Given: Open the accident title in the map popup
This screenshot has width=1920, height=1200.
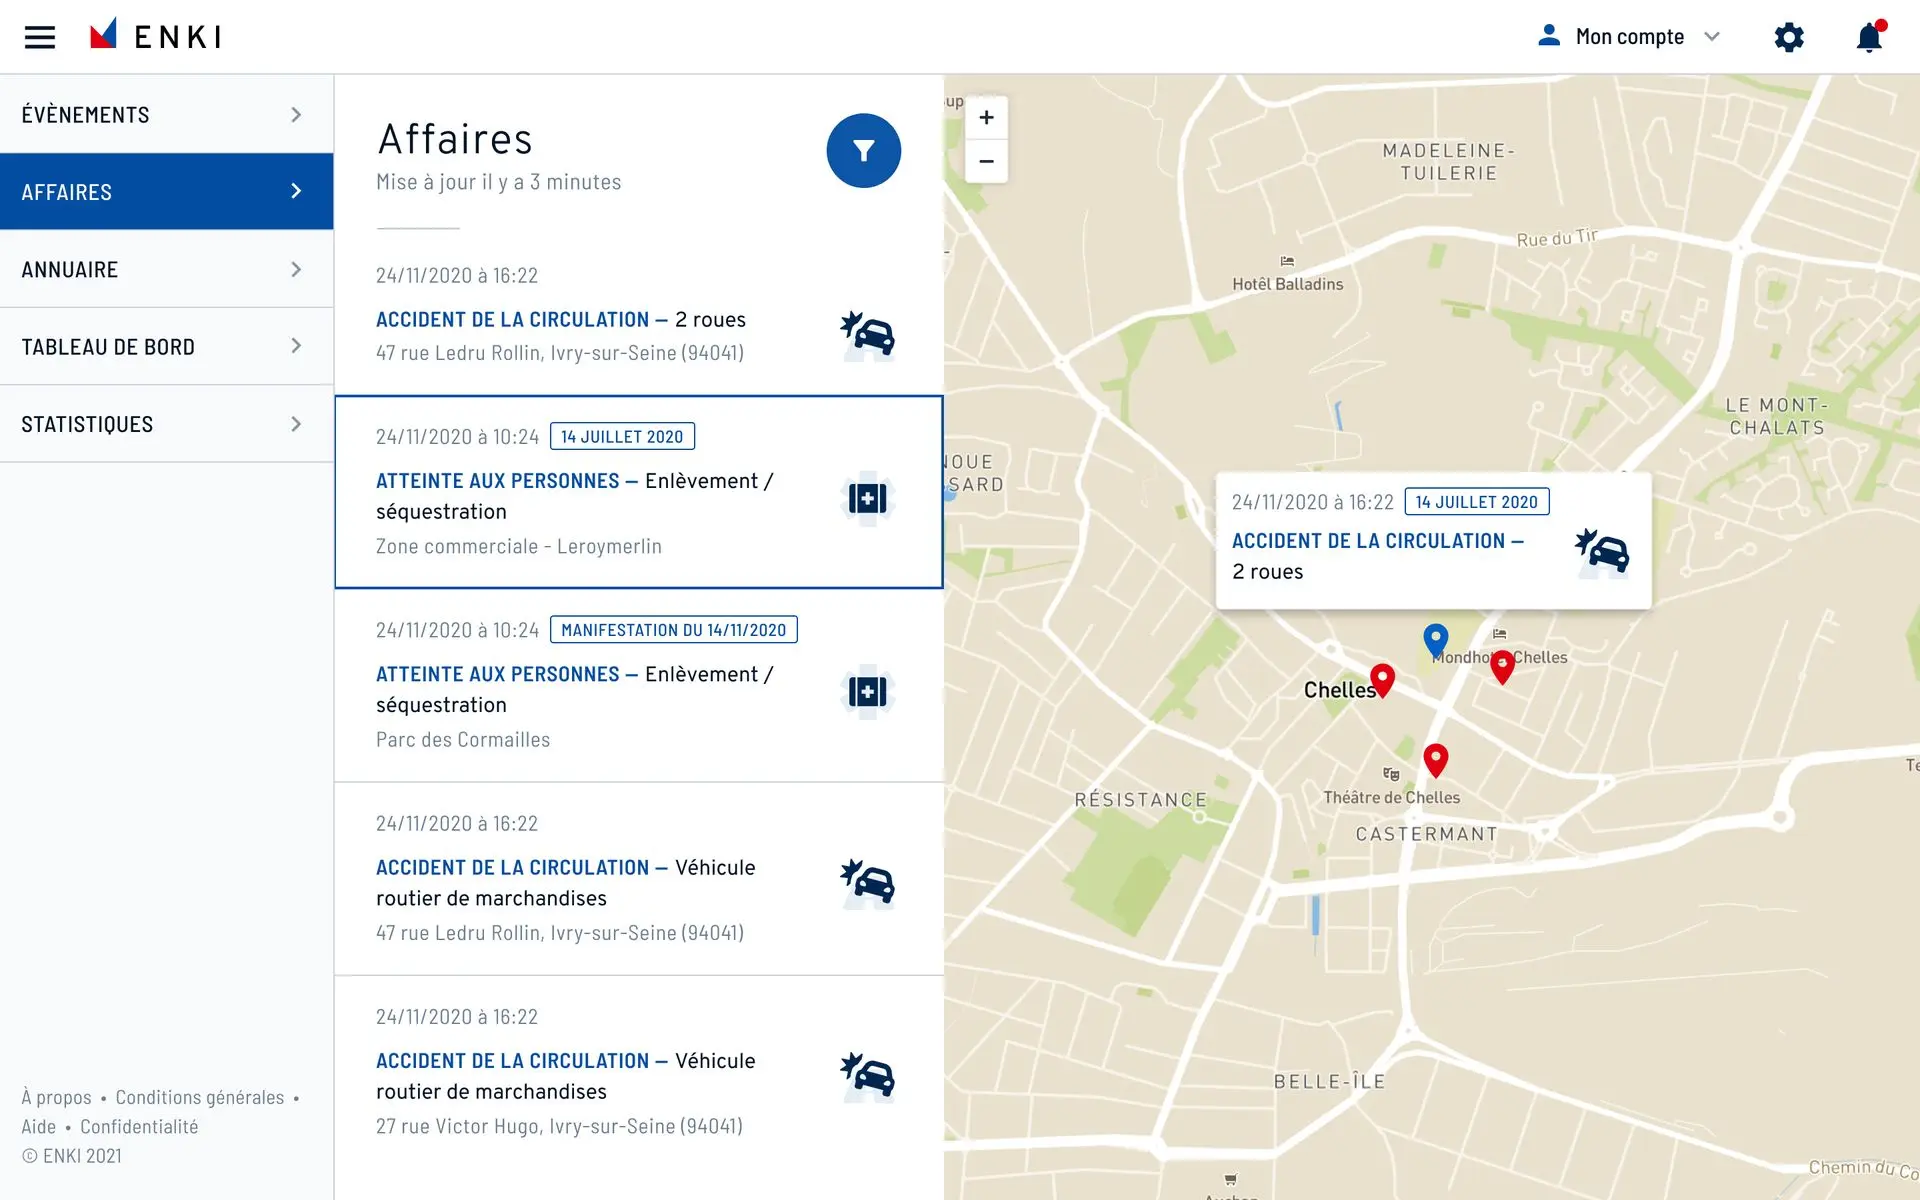Looking at the screenshot, I should coord(1378,556).
